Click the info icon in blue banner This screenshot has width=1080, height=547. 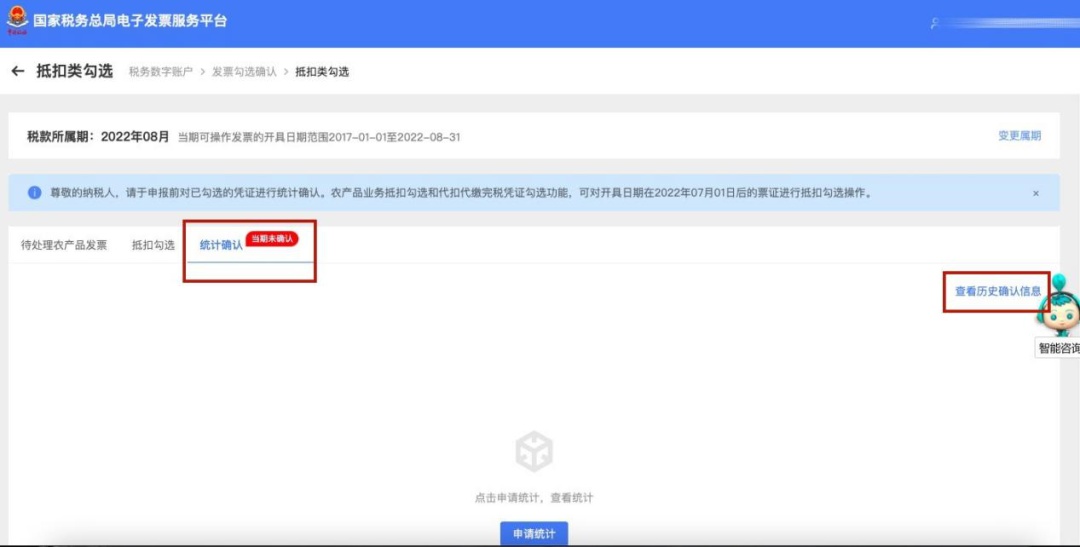[x=34, y=193]
